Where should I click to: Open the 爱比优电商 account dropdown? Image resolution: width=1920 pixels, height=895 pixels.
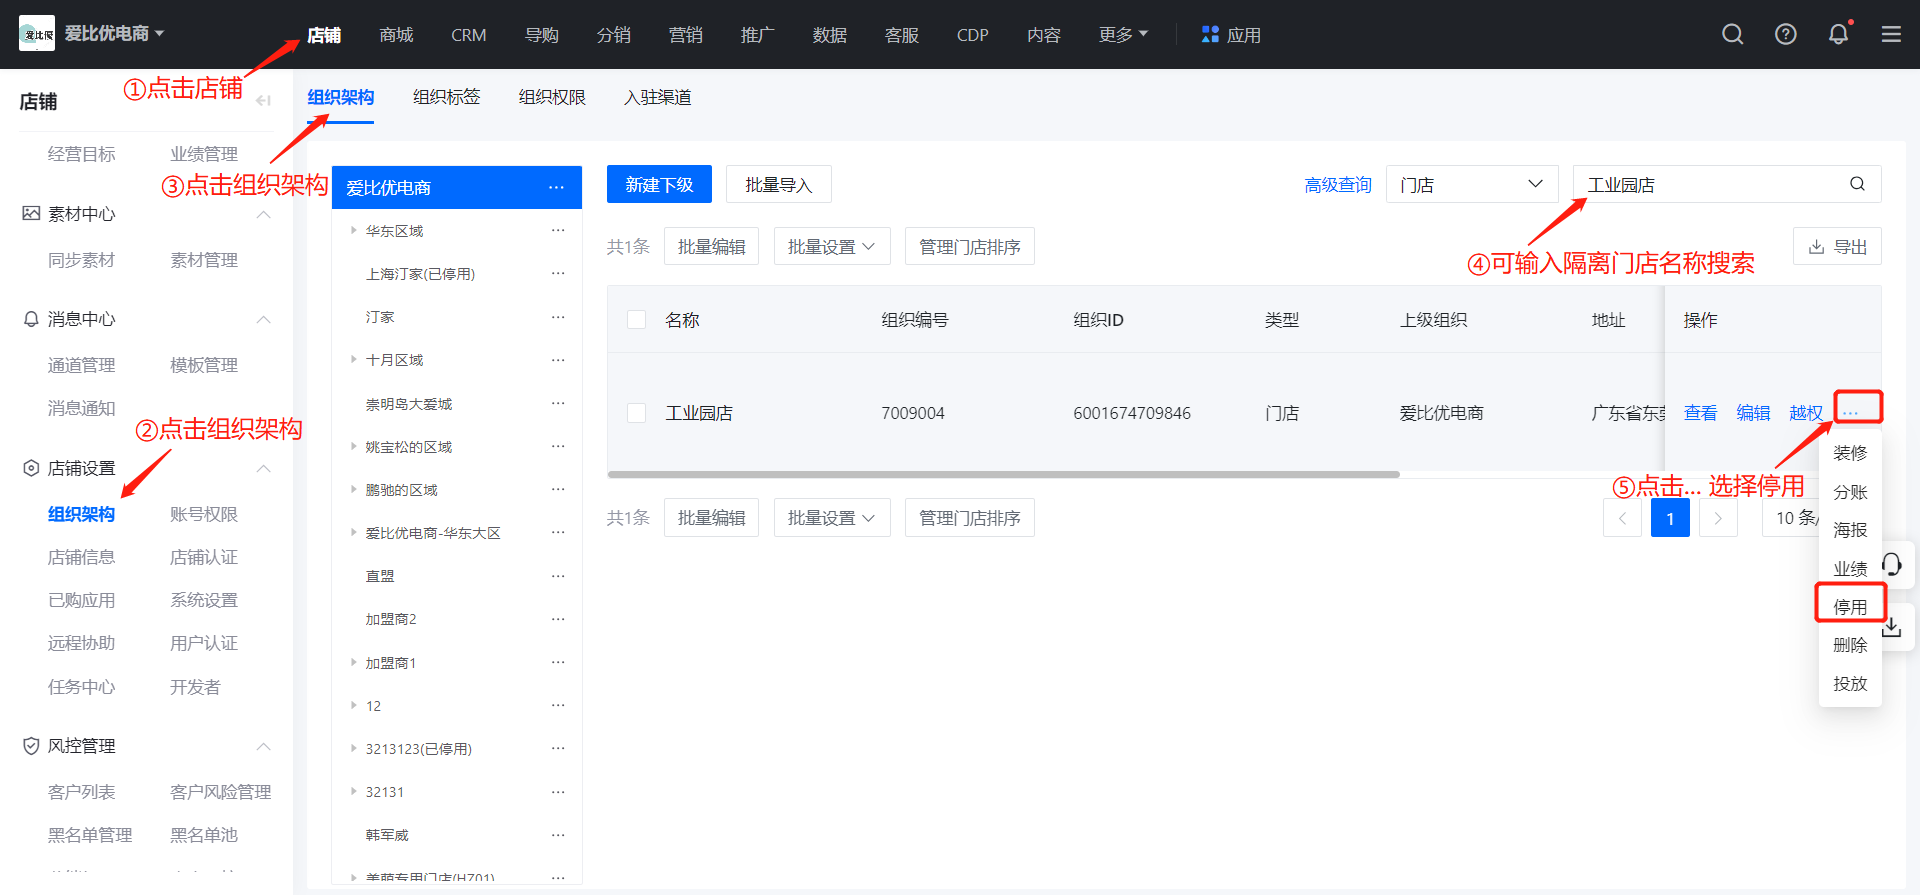115,33
